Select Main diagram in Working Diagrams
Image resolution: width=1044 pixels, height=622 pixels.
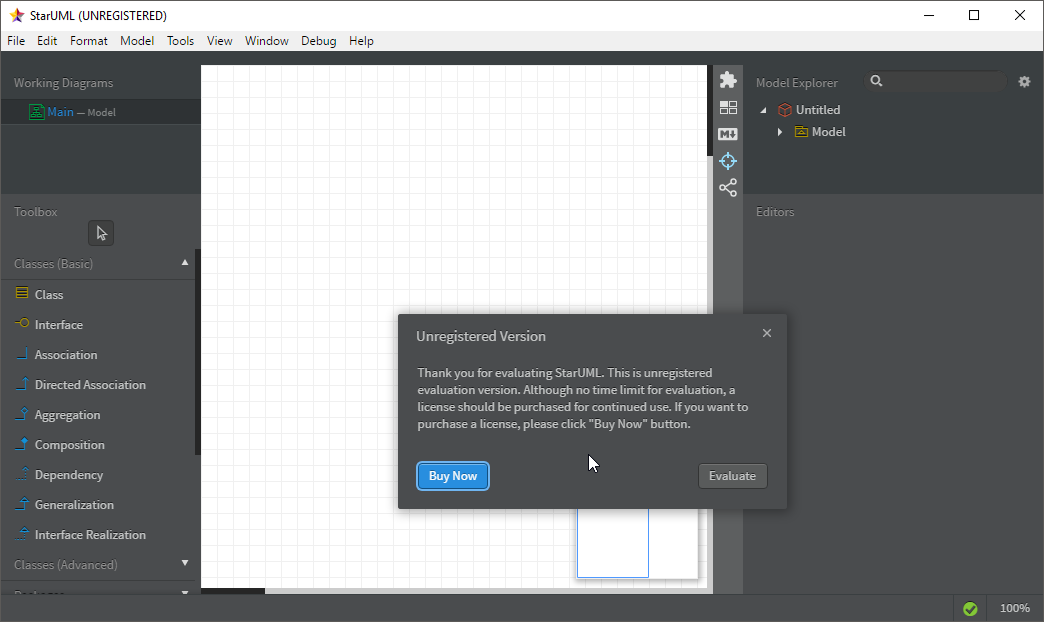pos(100,112)
